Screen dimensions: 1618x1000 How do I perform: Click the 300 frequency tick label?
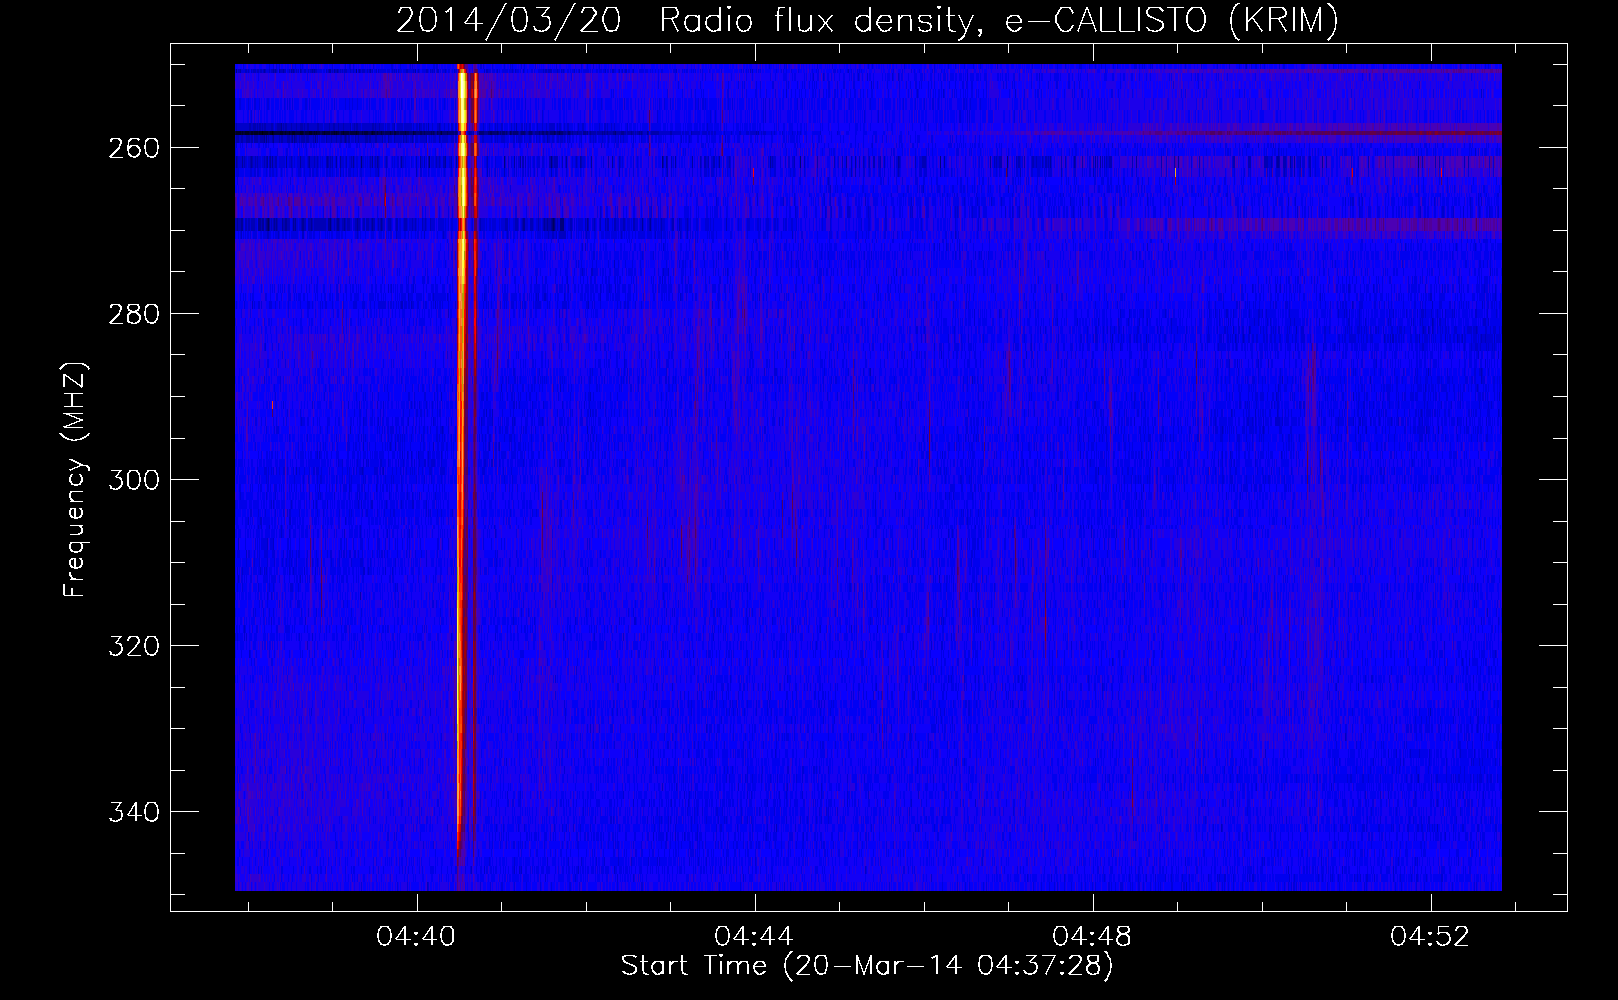tap(133, 480)
